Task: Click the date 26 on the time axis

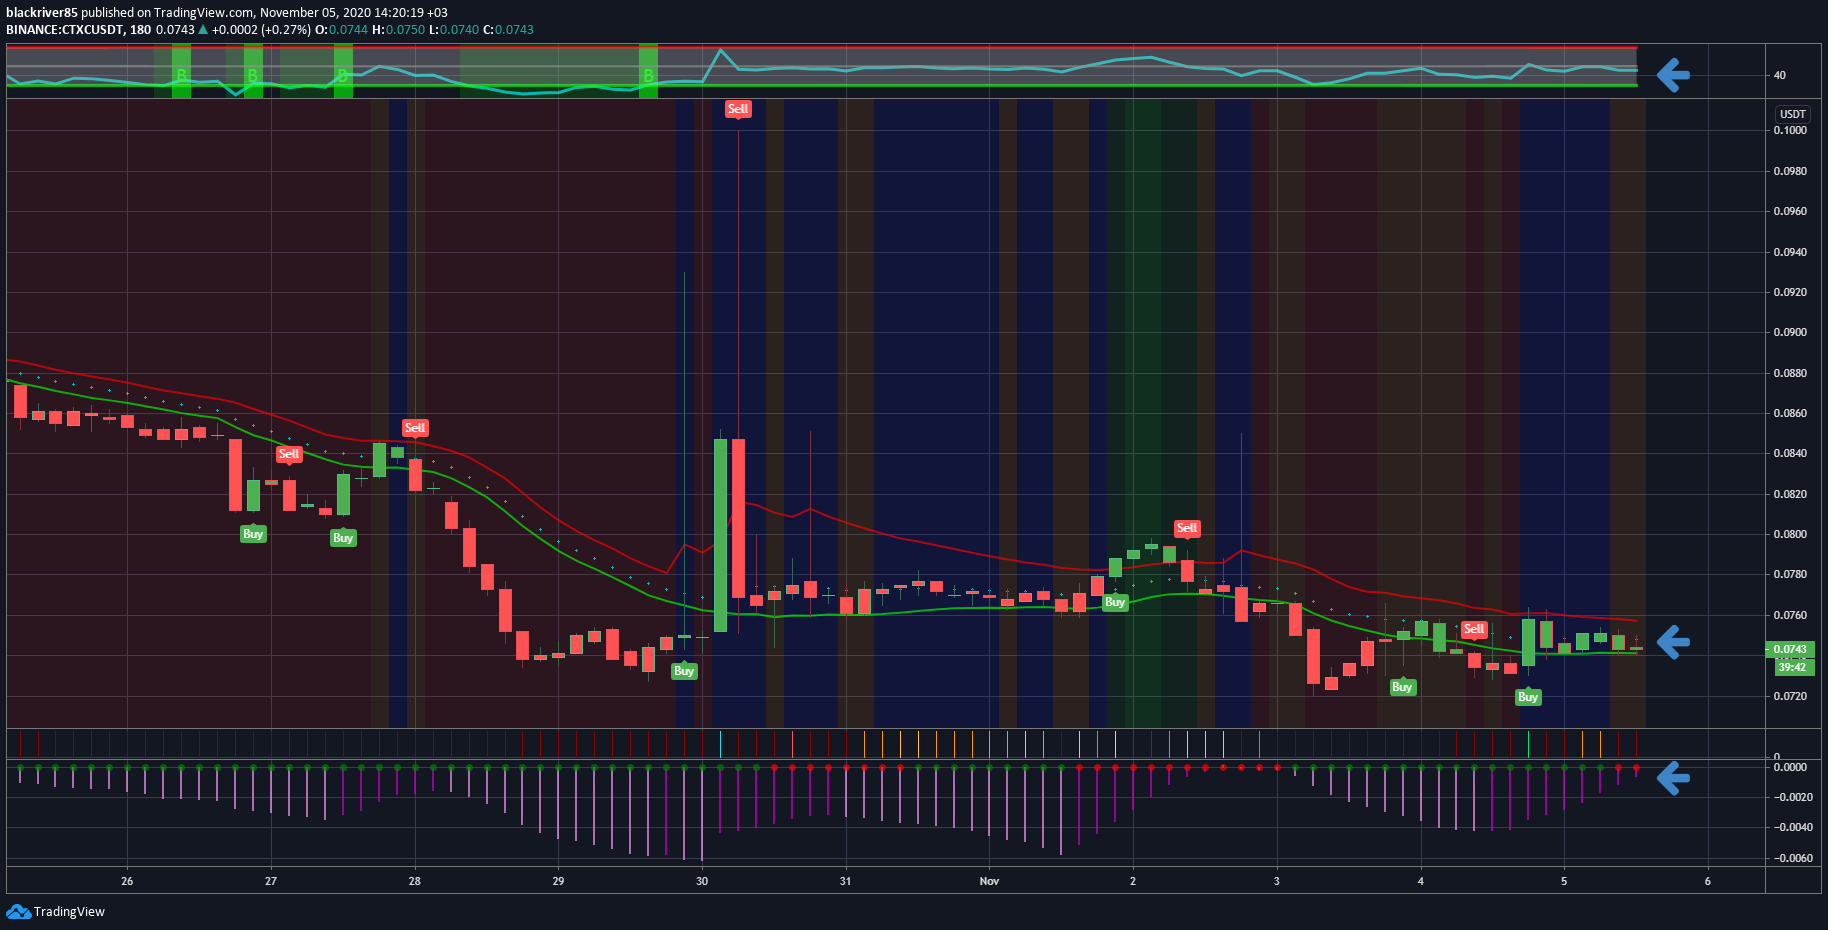Action: pos(127,881)
